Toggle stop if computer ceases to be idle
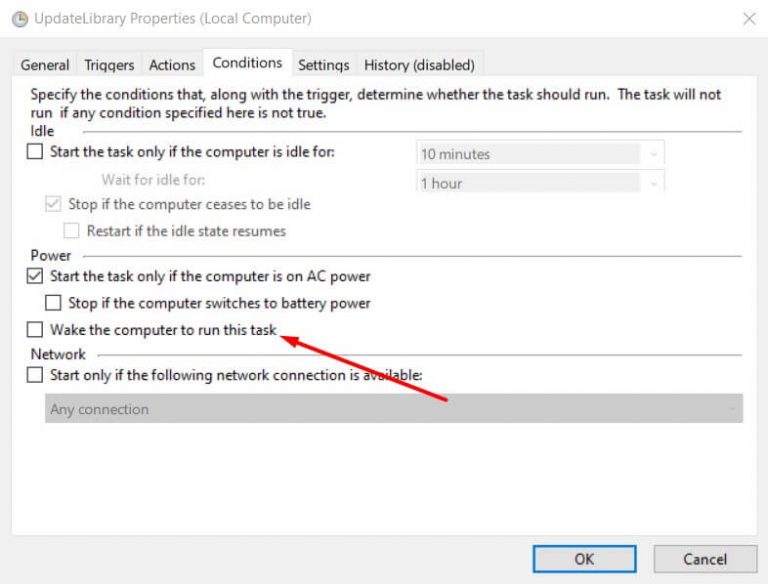The height and width of the screenshot is (584, 768). click(x=54, y=204)
